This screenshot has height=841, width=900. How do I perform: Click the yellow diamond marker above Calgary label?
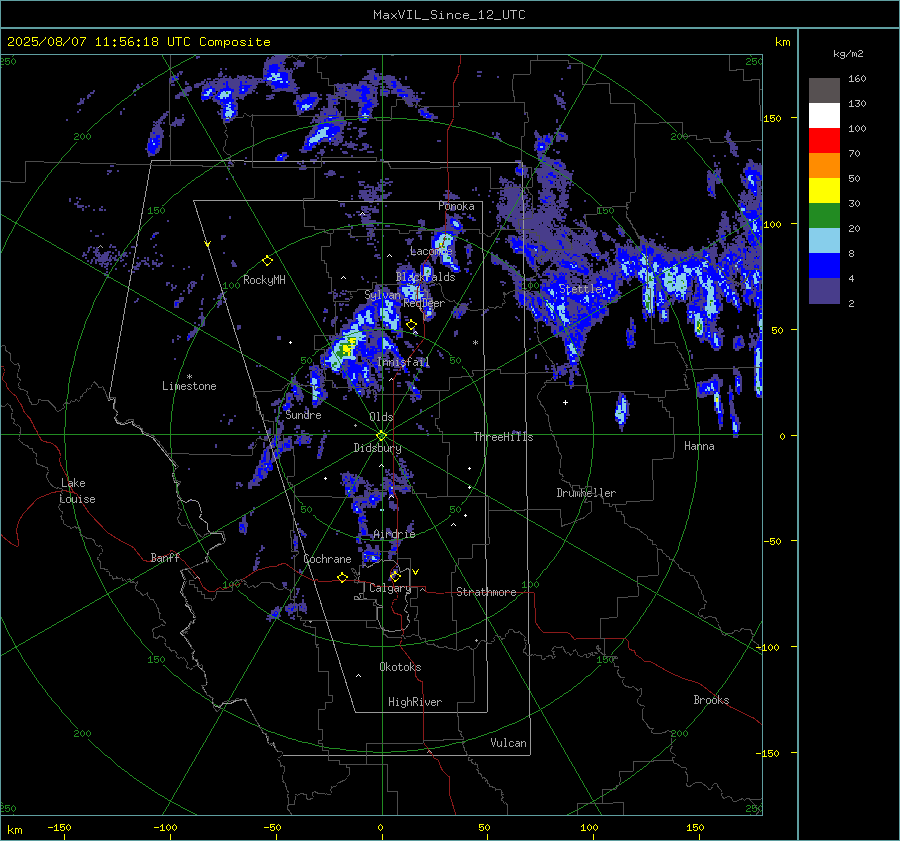click(395, 576)
